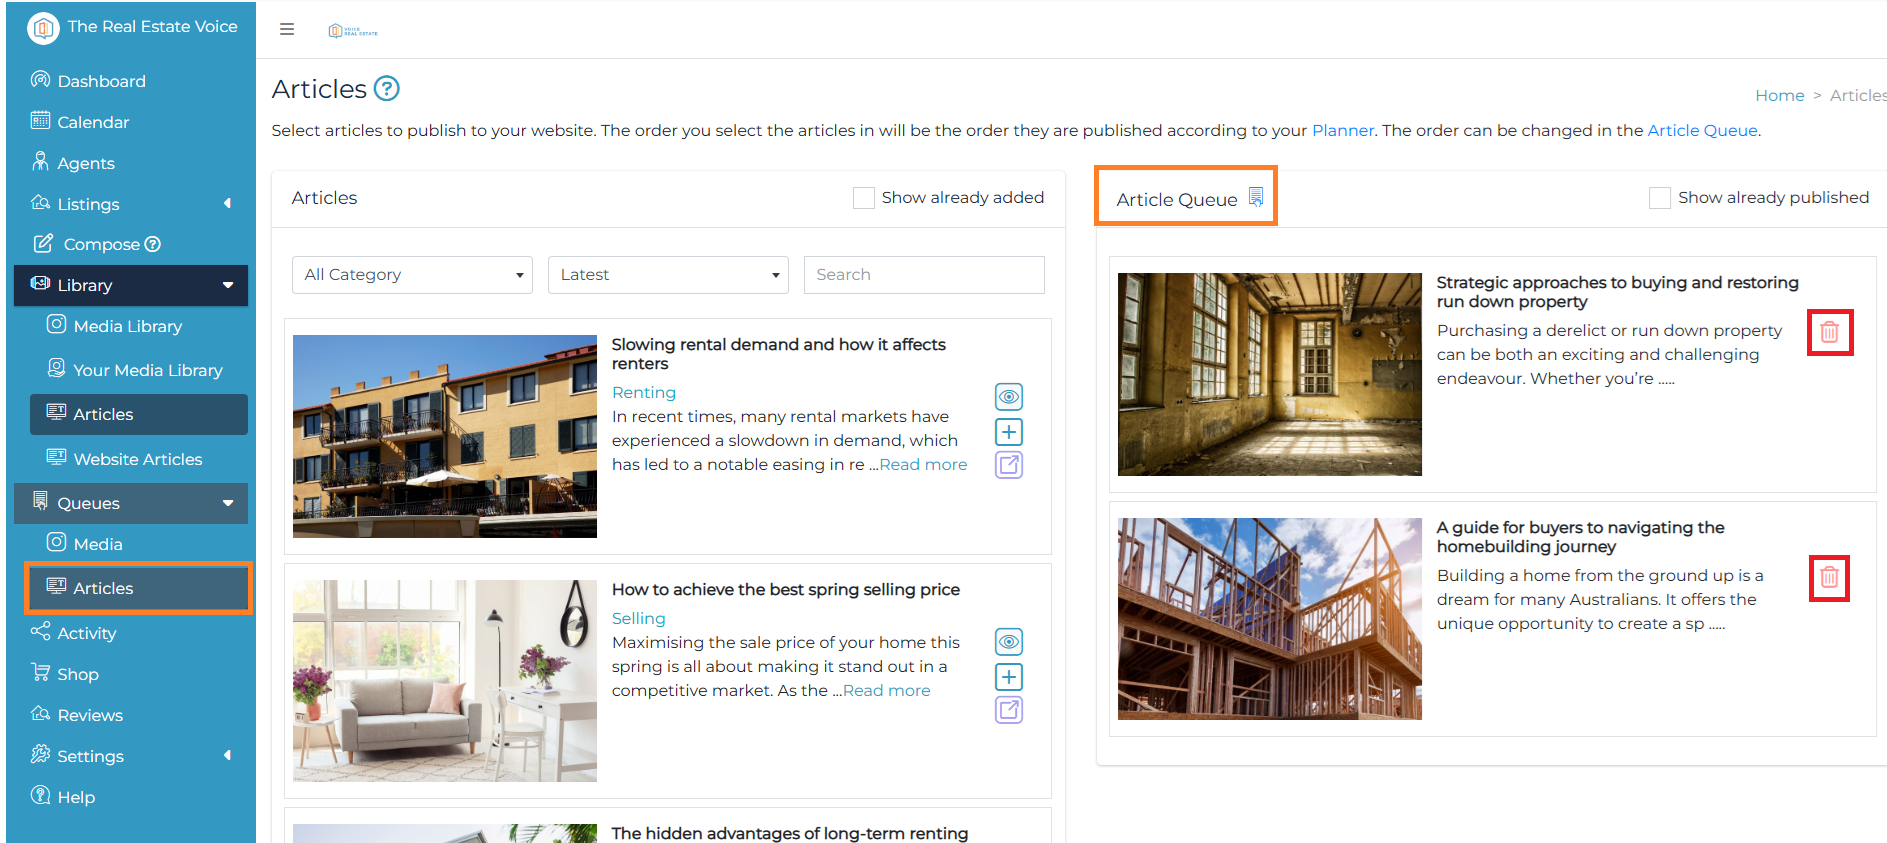Click the small header logo beside hamburger
Viewport: 1887px width, 843px height.
click(x=353, y=31)
